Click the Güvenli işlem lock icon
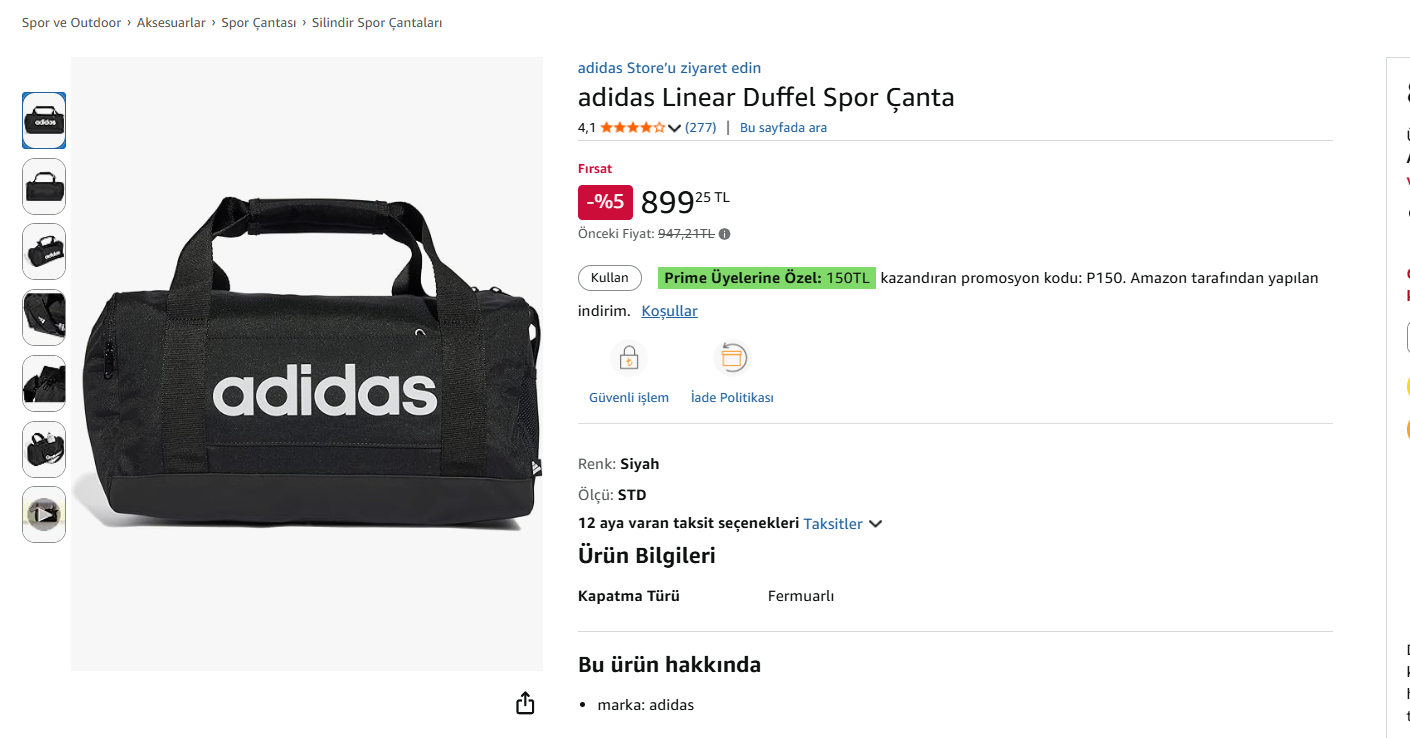The image size is (1410, 738). (629, 358)
